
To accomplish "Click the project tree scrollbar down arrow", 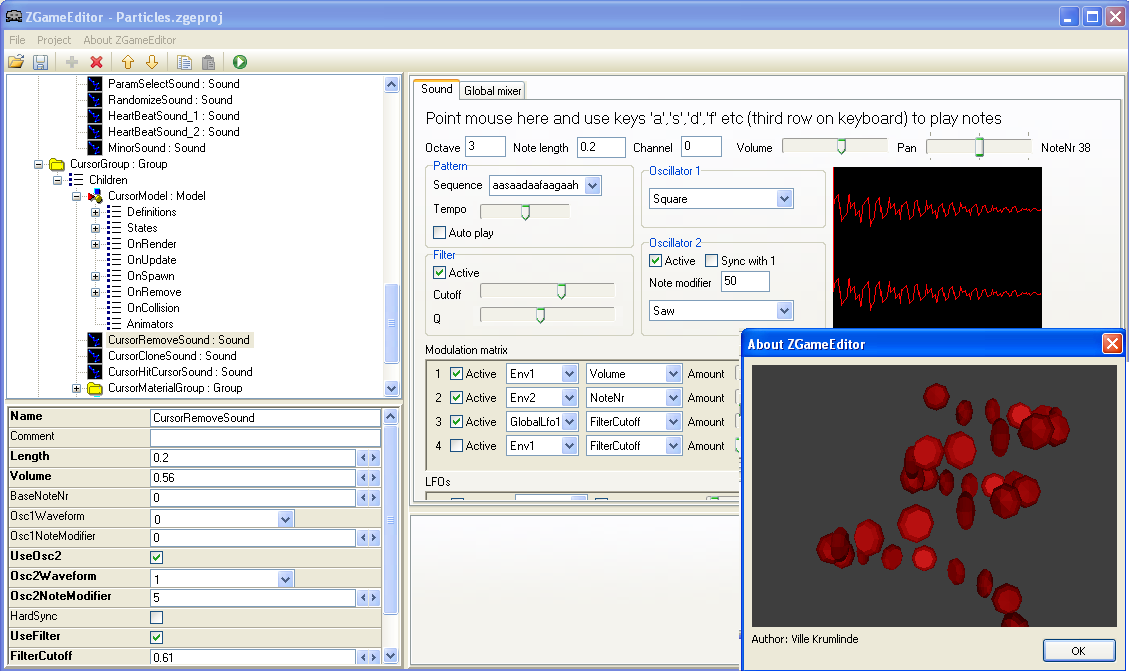I will point(392,389).
